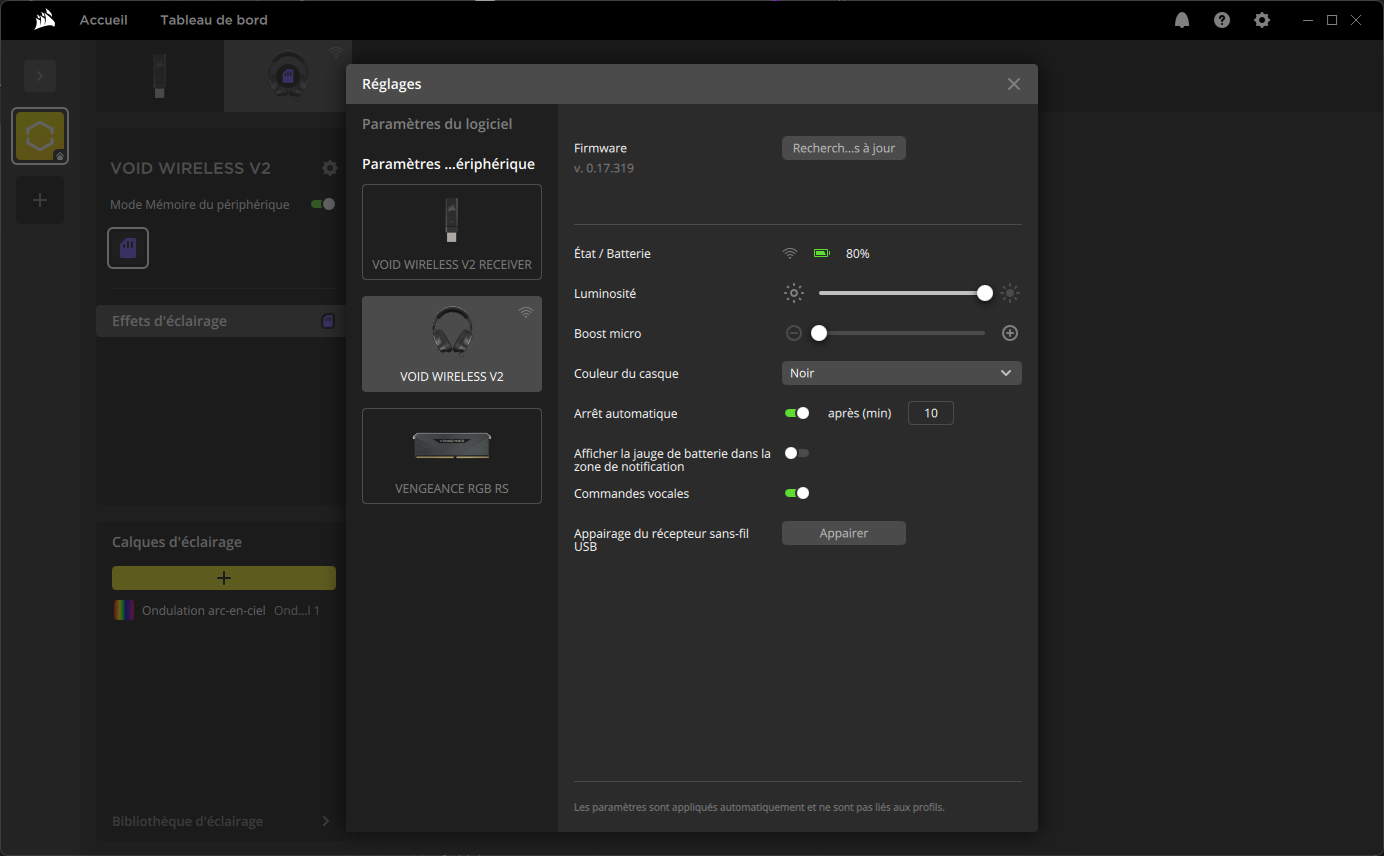
Task: Open notifications bell icon
Action: point(1182,20)
